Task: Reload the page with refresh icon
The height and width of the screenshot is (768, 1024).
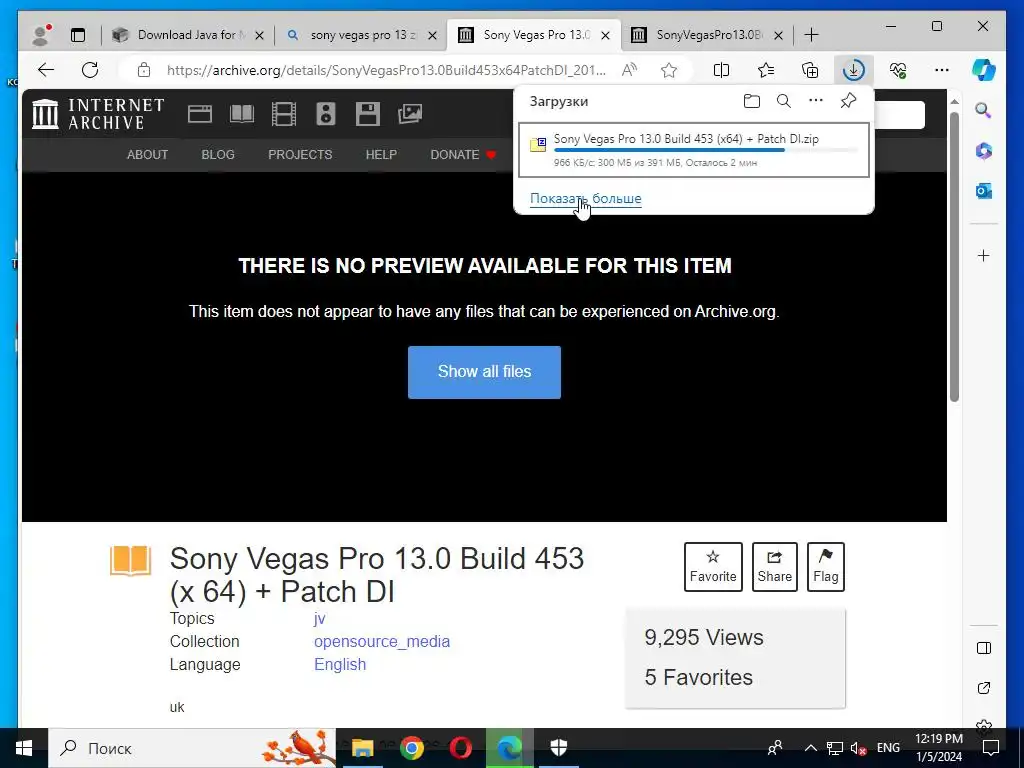Action: [90, 70]
